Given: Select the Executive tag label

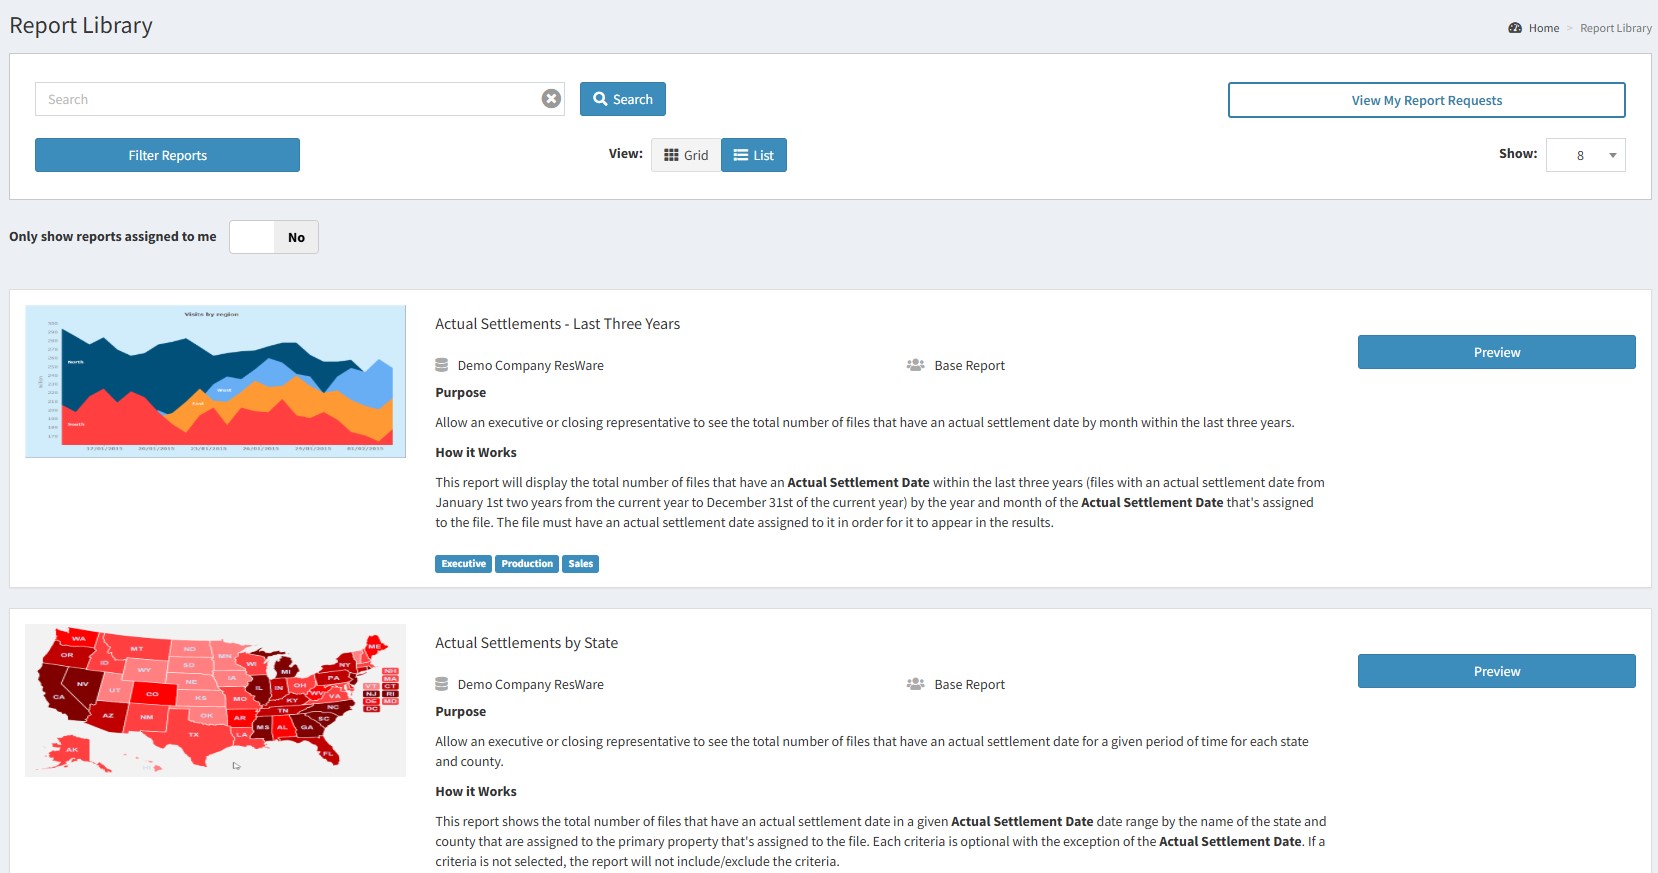Looking at the screenshot, I should click(x=463, y=564).
